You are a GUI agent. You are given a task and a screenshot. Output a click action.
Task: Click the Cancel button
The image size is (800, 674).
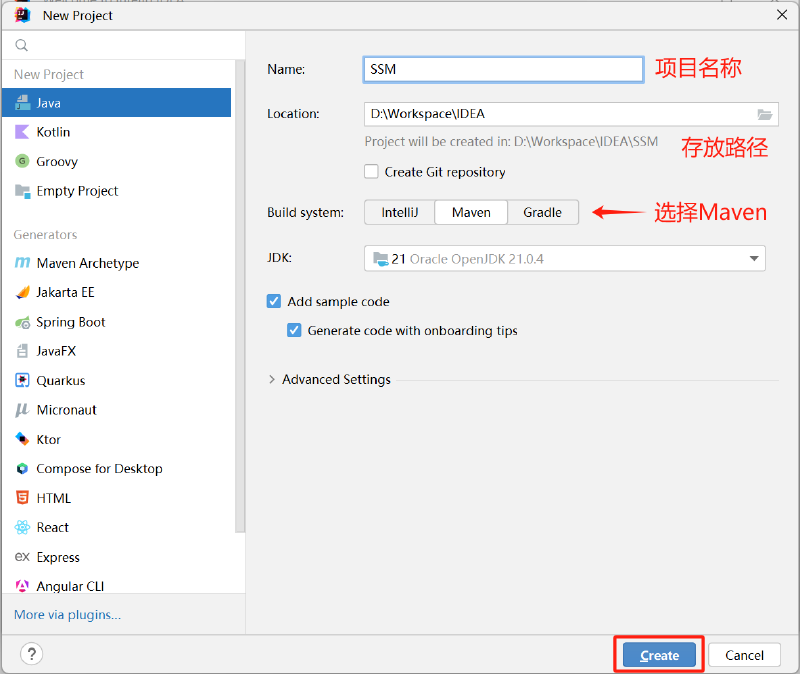pos(744,655)
